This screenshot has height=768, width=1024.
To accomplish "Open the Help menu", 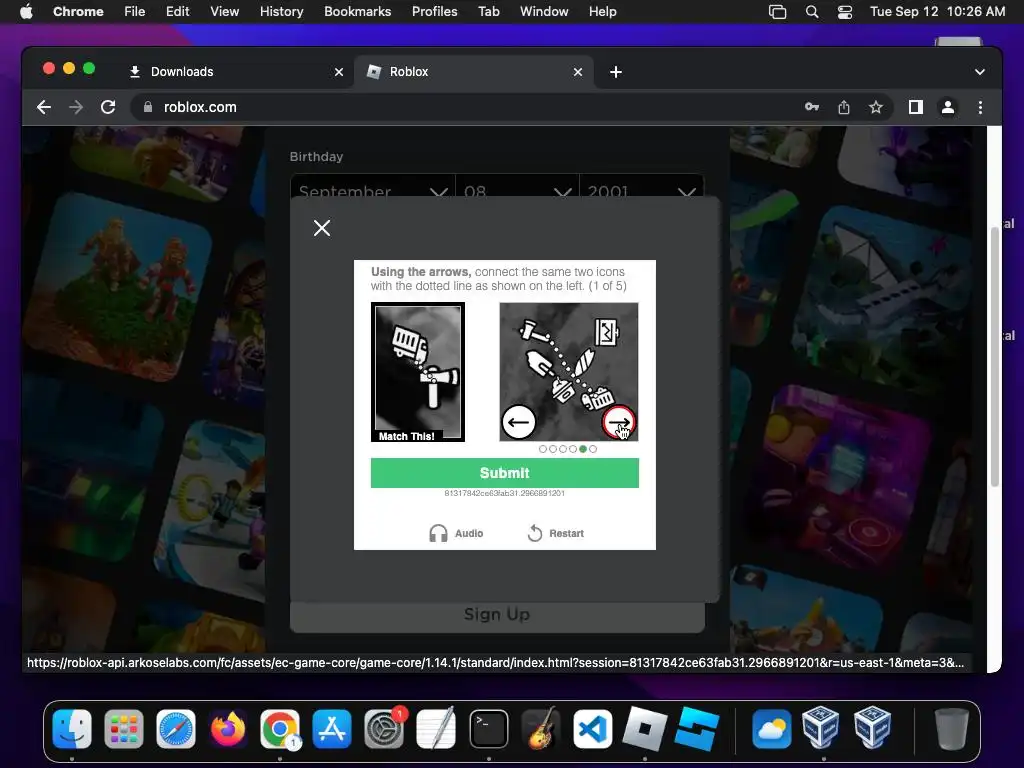I will coord(602,11).
